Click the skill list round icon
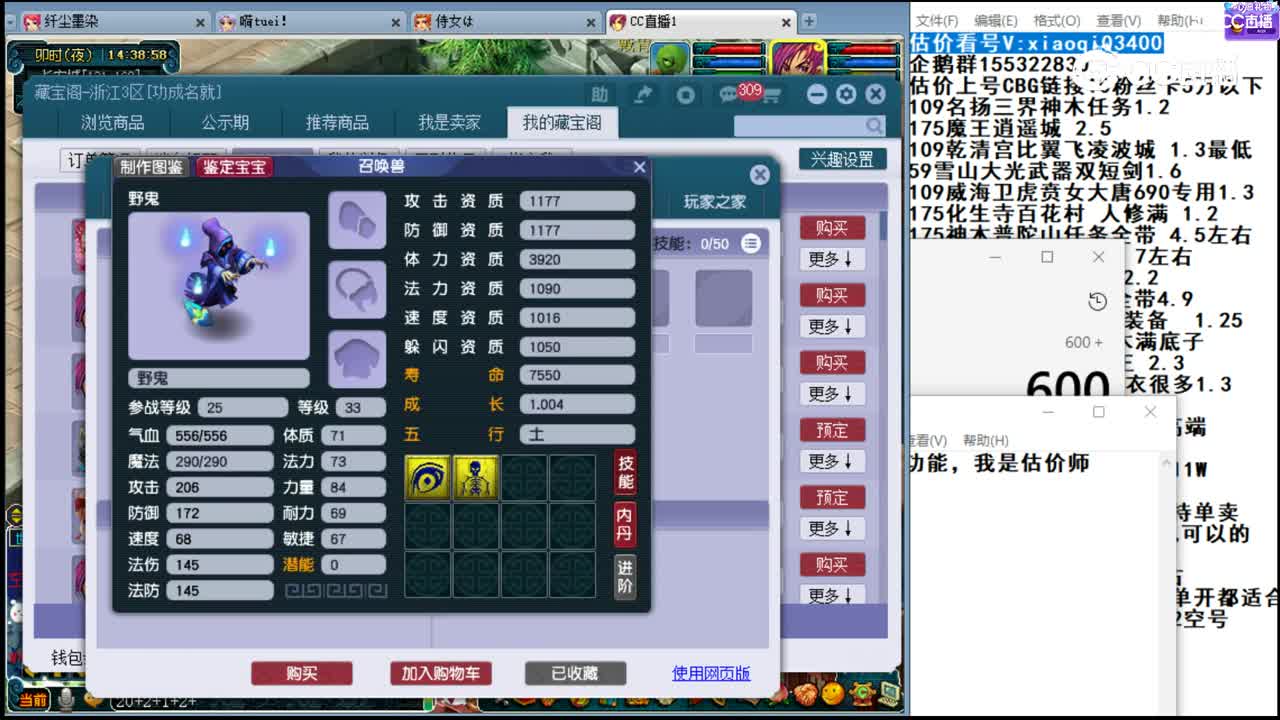 [x=751, y=243]
